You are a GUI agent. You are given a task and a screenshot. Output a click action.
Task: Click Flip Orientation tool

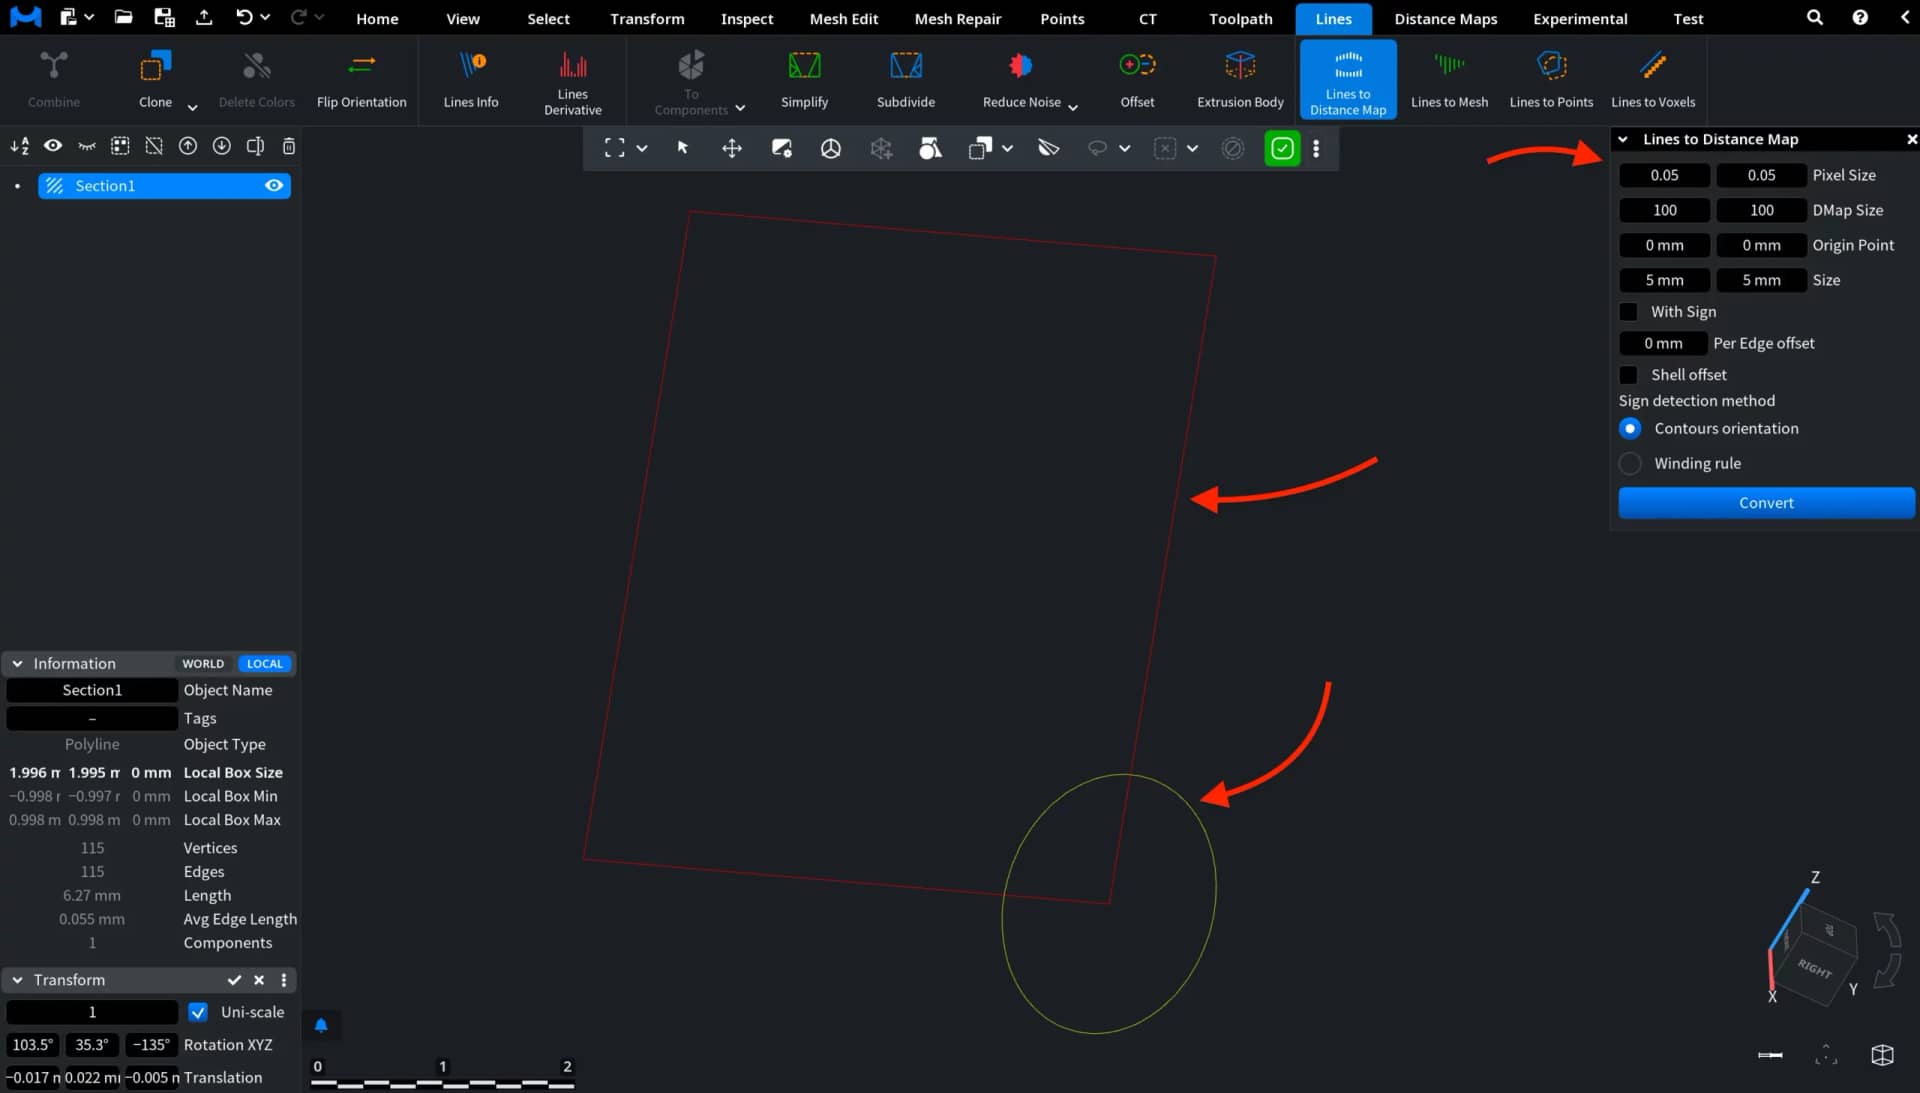point(361,80)
